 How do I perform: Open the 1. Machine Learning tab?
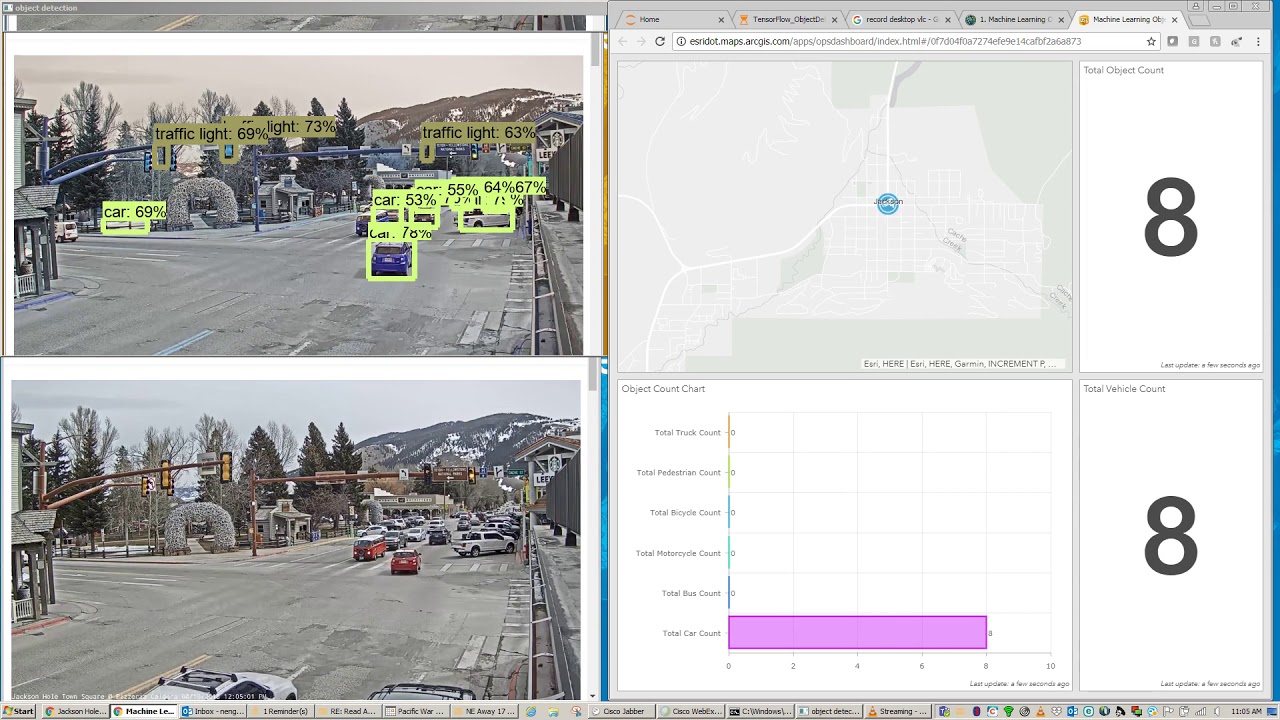pos(1015,19)
